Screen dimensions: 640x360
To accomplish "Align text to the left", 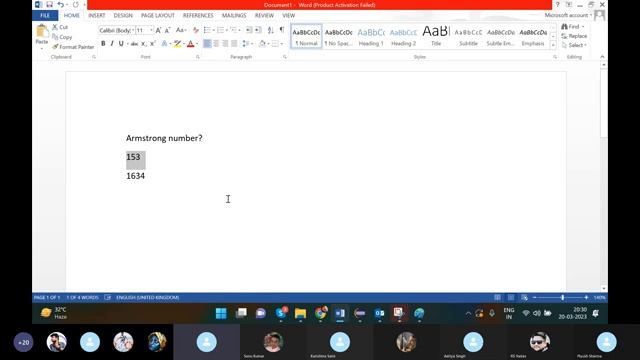I will pyautogui.click(x=207, y=44).
